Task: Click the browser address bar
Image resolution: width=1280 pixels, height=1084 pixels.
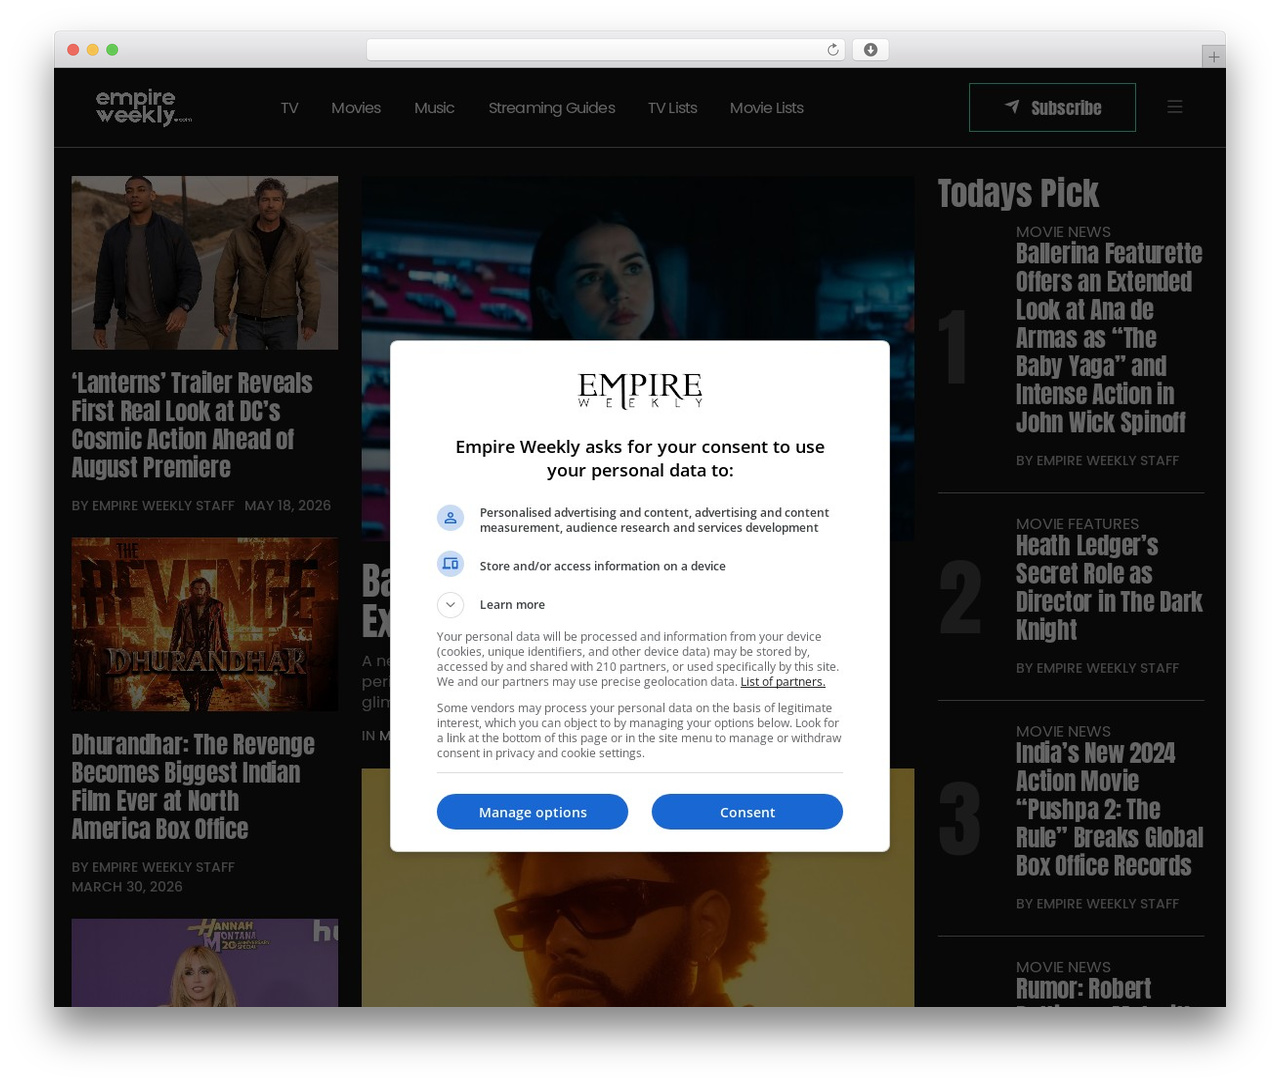Action: (605, 50)
